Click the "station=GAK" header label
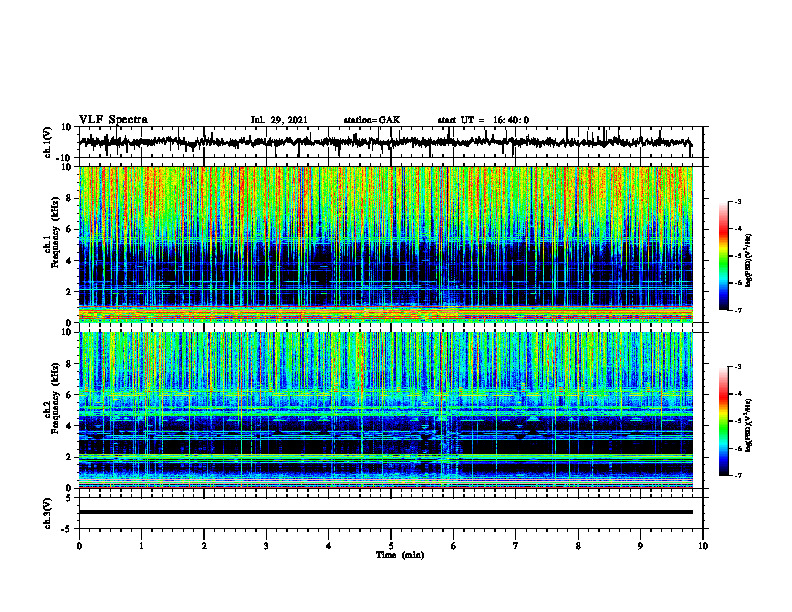 (x=372, y=120)
